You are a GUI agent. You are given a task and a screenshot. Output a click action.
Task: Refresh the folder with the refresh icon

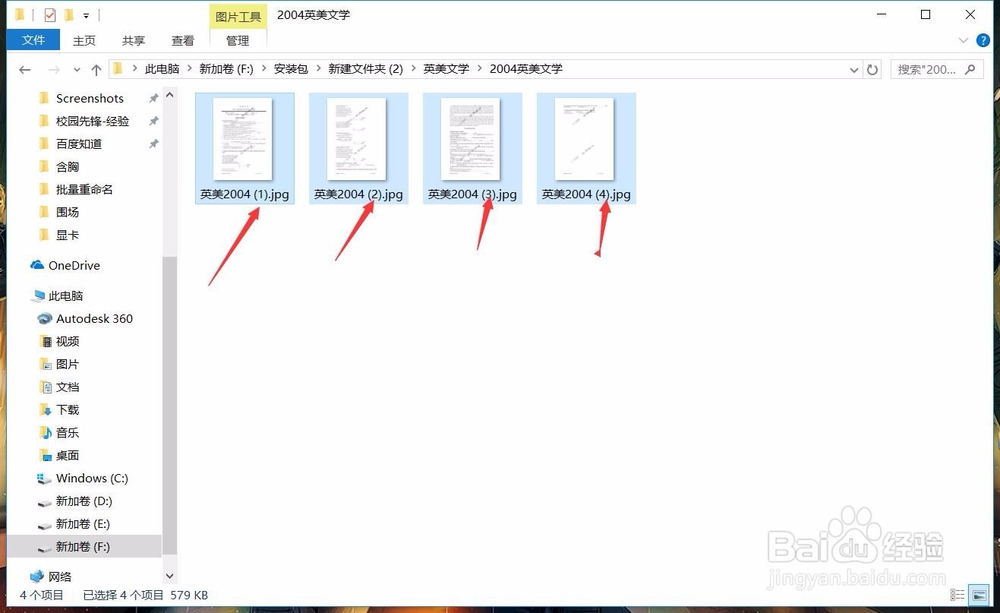(x=871, y=69)
